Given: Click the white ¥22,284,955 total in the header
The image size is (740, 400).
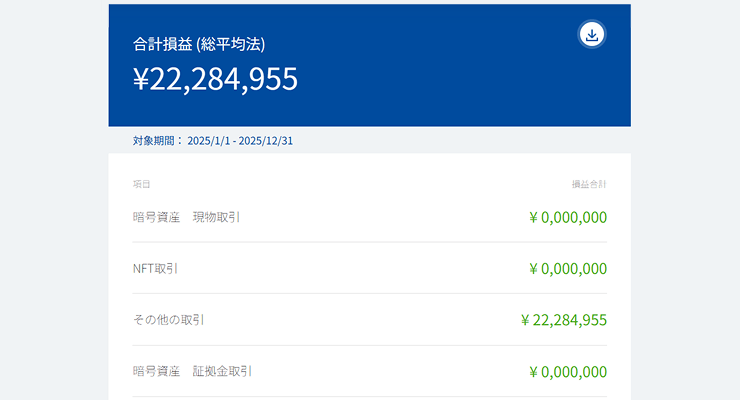Looking at the screenshot, I should coord(215,79).
